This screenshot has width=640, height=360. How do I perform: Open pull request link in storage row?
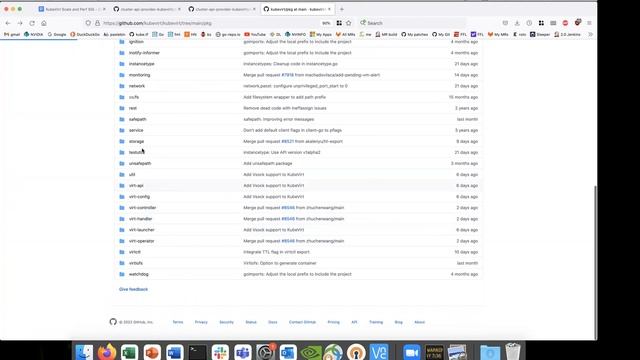tap(287, 141)
